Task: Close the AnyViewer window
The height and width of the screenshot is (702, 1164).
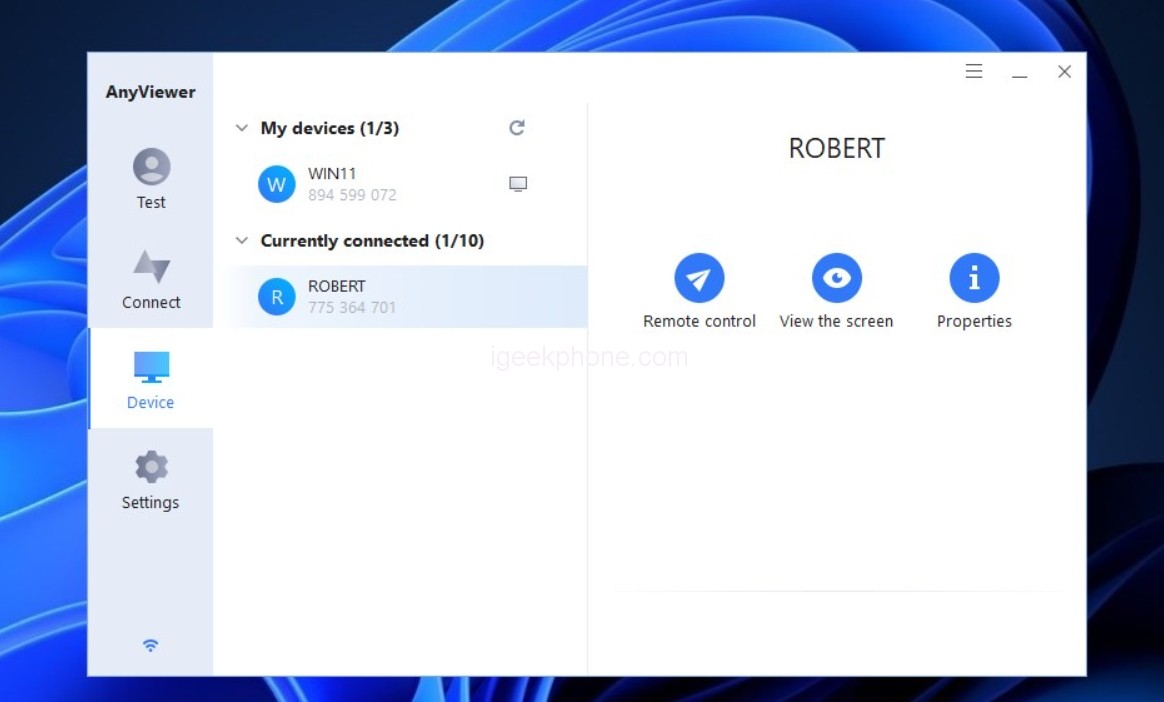Action: coord(1064,71)
